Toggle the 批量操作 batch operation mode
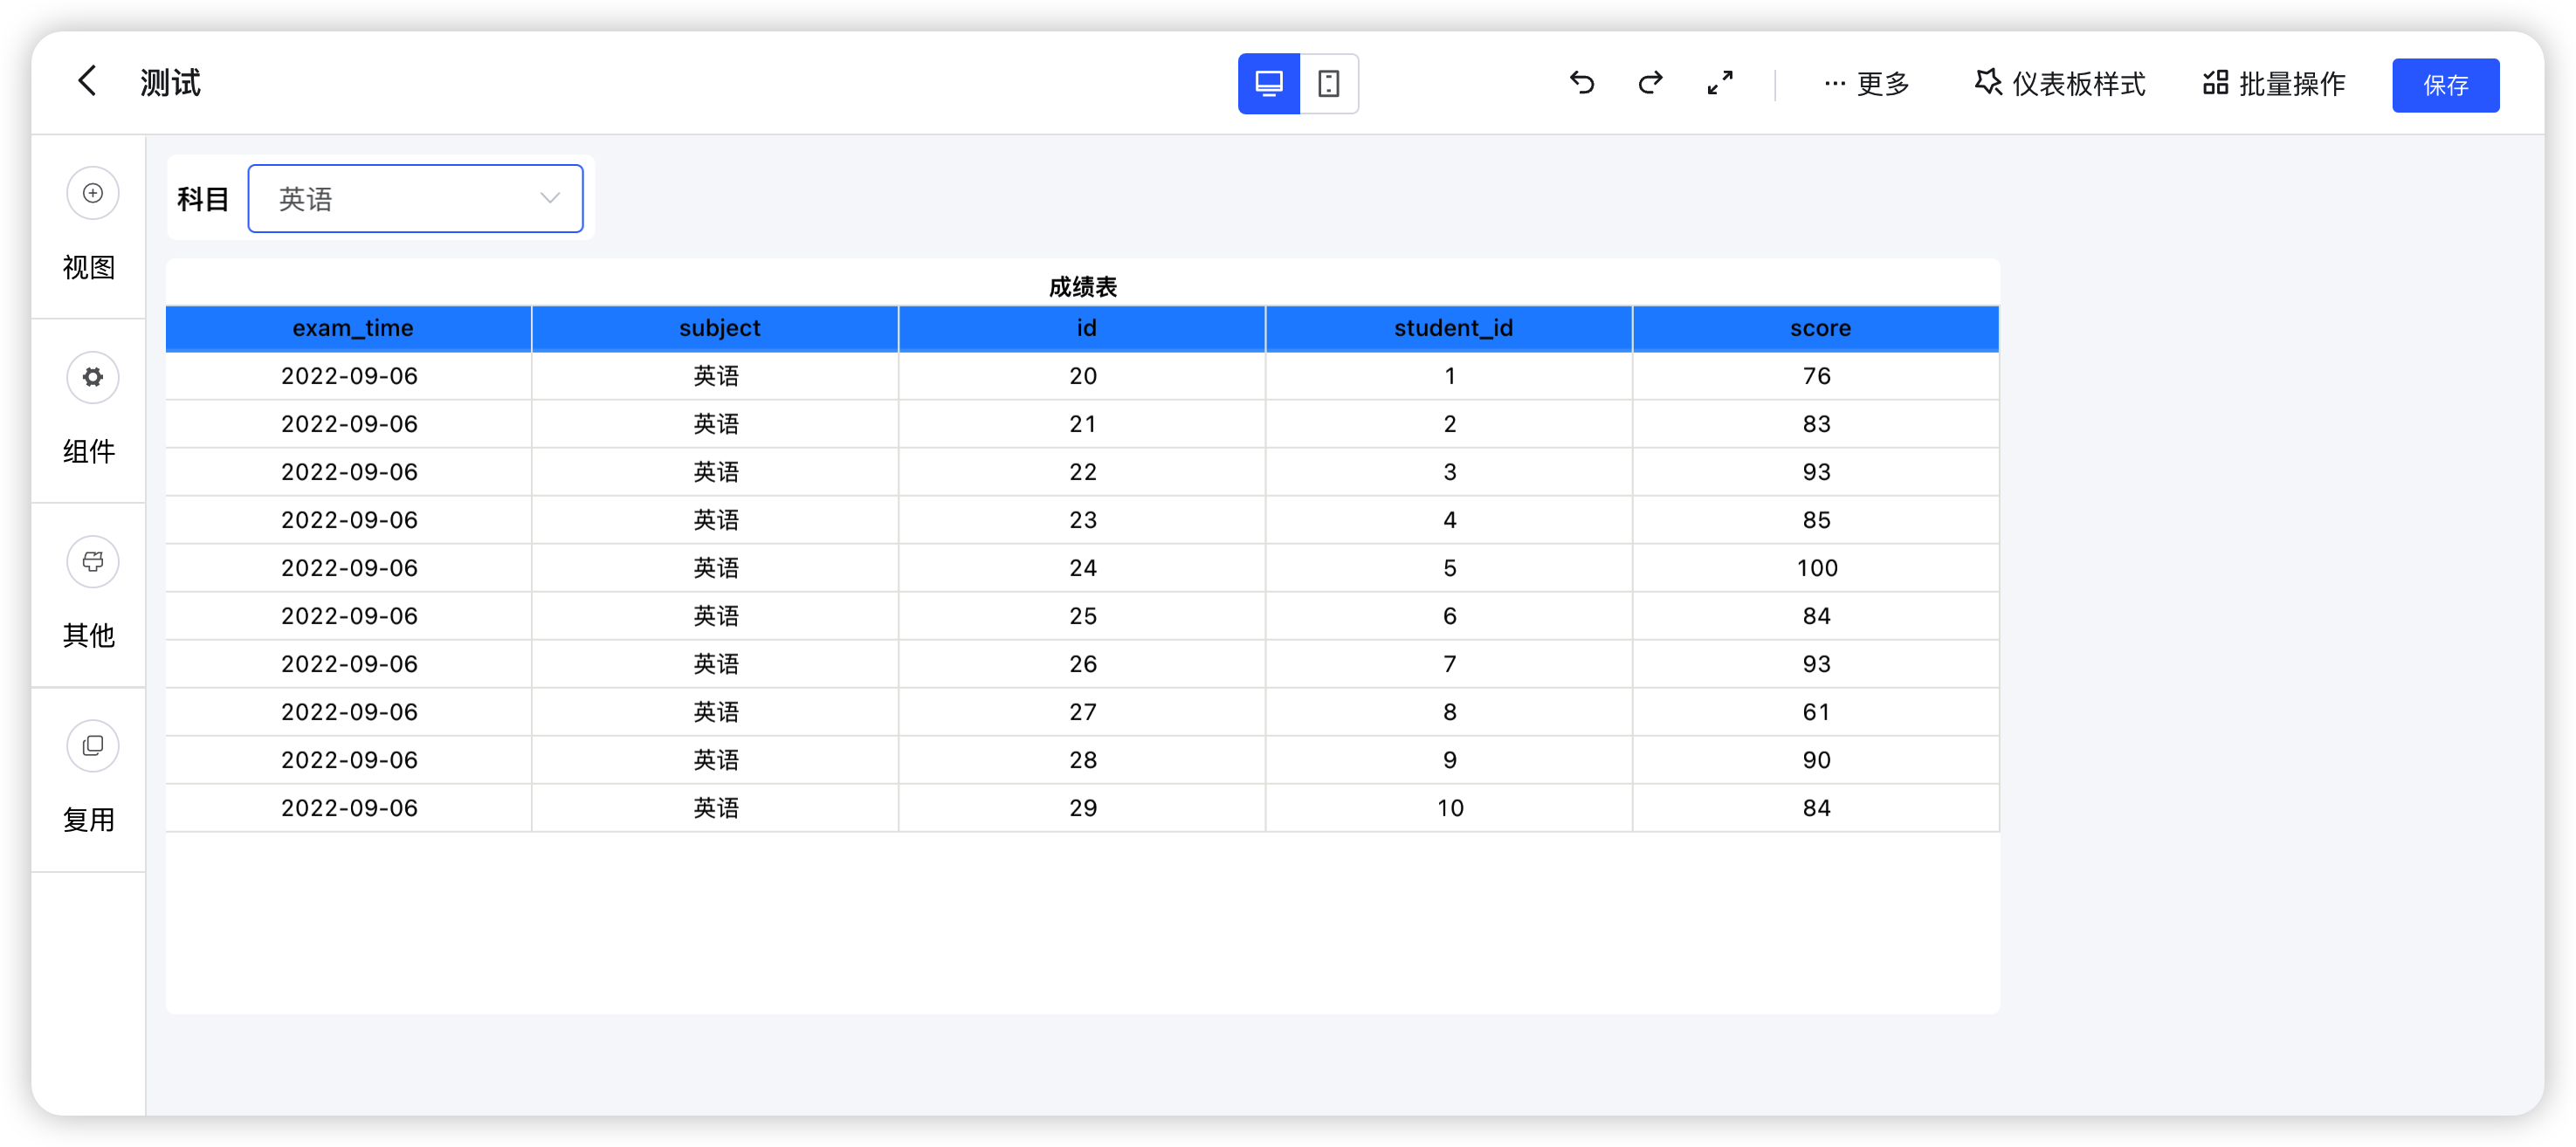2576x1147 pixels. point(2273,84)
